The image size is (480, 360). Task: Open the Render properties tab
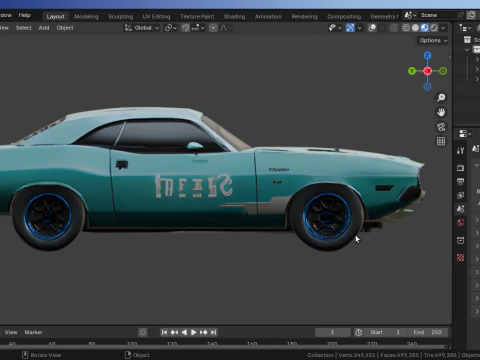point(461,168)
